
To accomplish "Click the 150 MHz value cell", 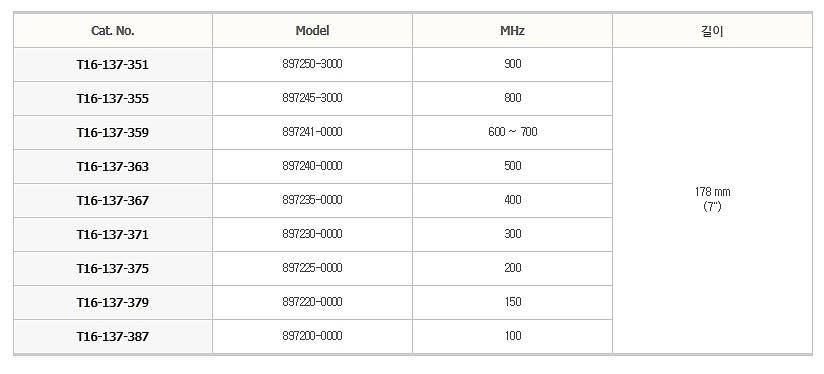I will click(512, 303).
